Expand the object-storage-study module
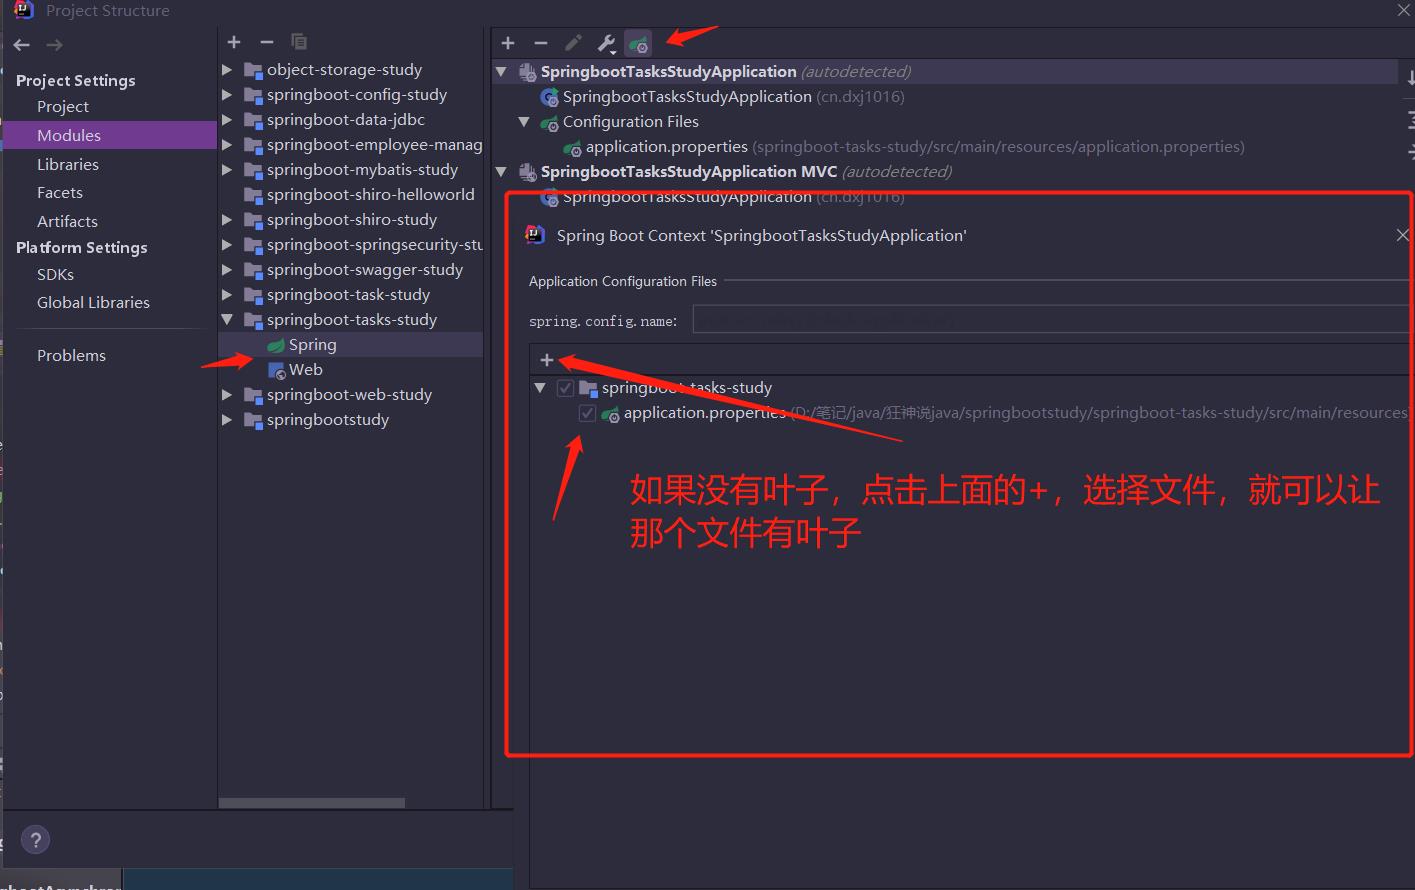The height and width of the screenshot is (890, 1415). pyautogui.click(x=227, y=70)
